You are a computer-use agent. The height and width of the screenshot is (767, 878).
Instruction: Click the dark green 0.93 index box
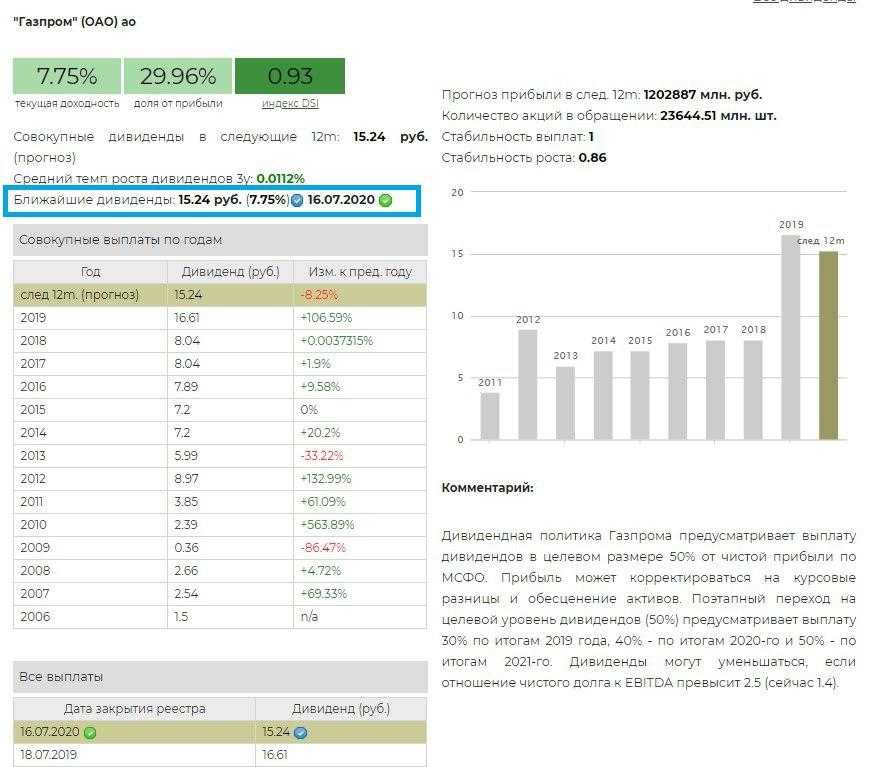(290, 76)
